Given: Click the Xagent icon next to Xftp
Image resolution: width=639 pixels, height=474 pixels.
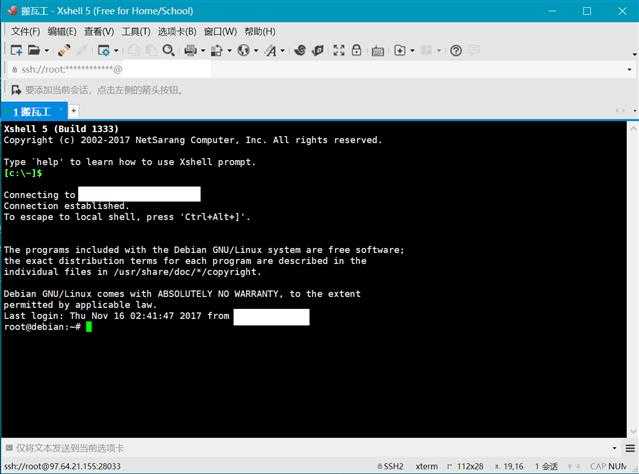Looking at the screenshot, I should pyautogui.click(x=317, y=51).
